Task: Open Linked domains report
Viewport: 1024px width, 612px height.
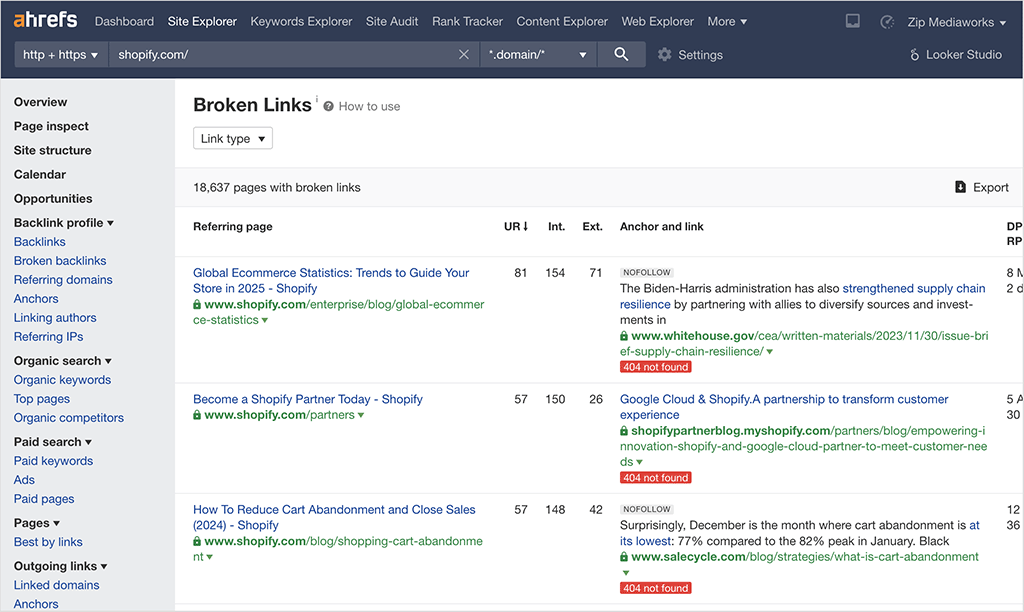Action: [x=57, y=585]
